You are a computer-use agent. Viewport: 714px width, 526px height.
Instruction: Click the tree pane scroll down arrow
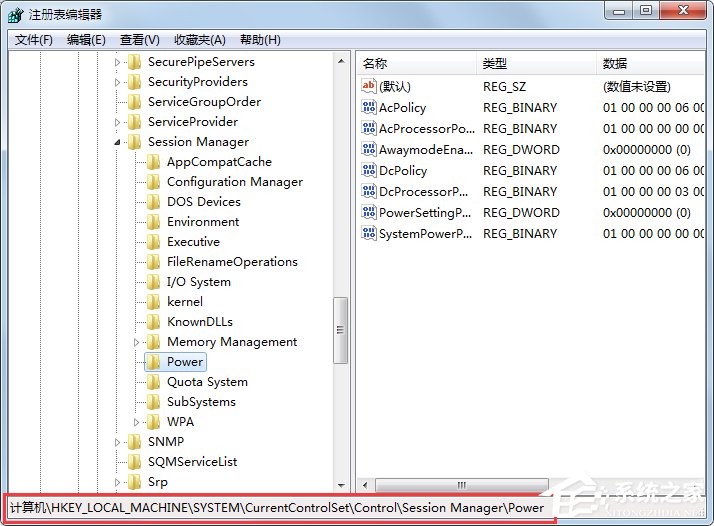coord(341,485)
